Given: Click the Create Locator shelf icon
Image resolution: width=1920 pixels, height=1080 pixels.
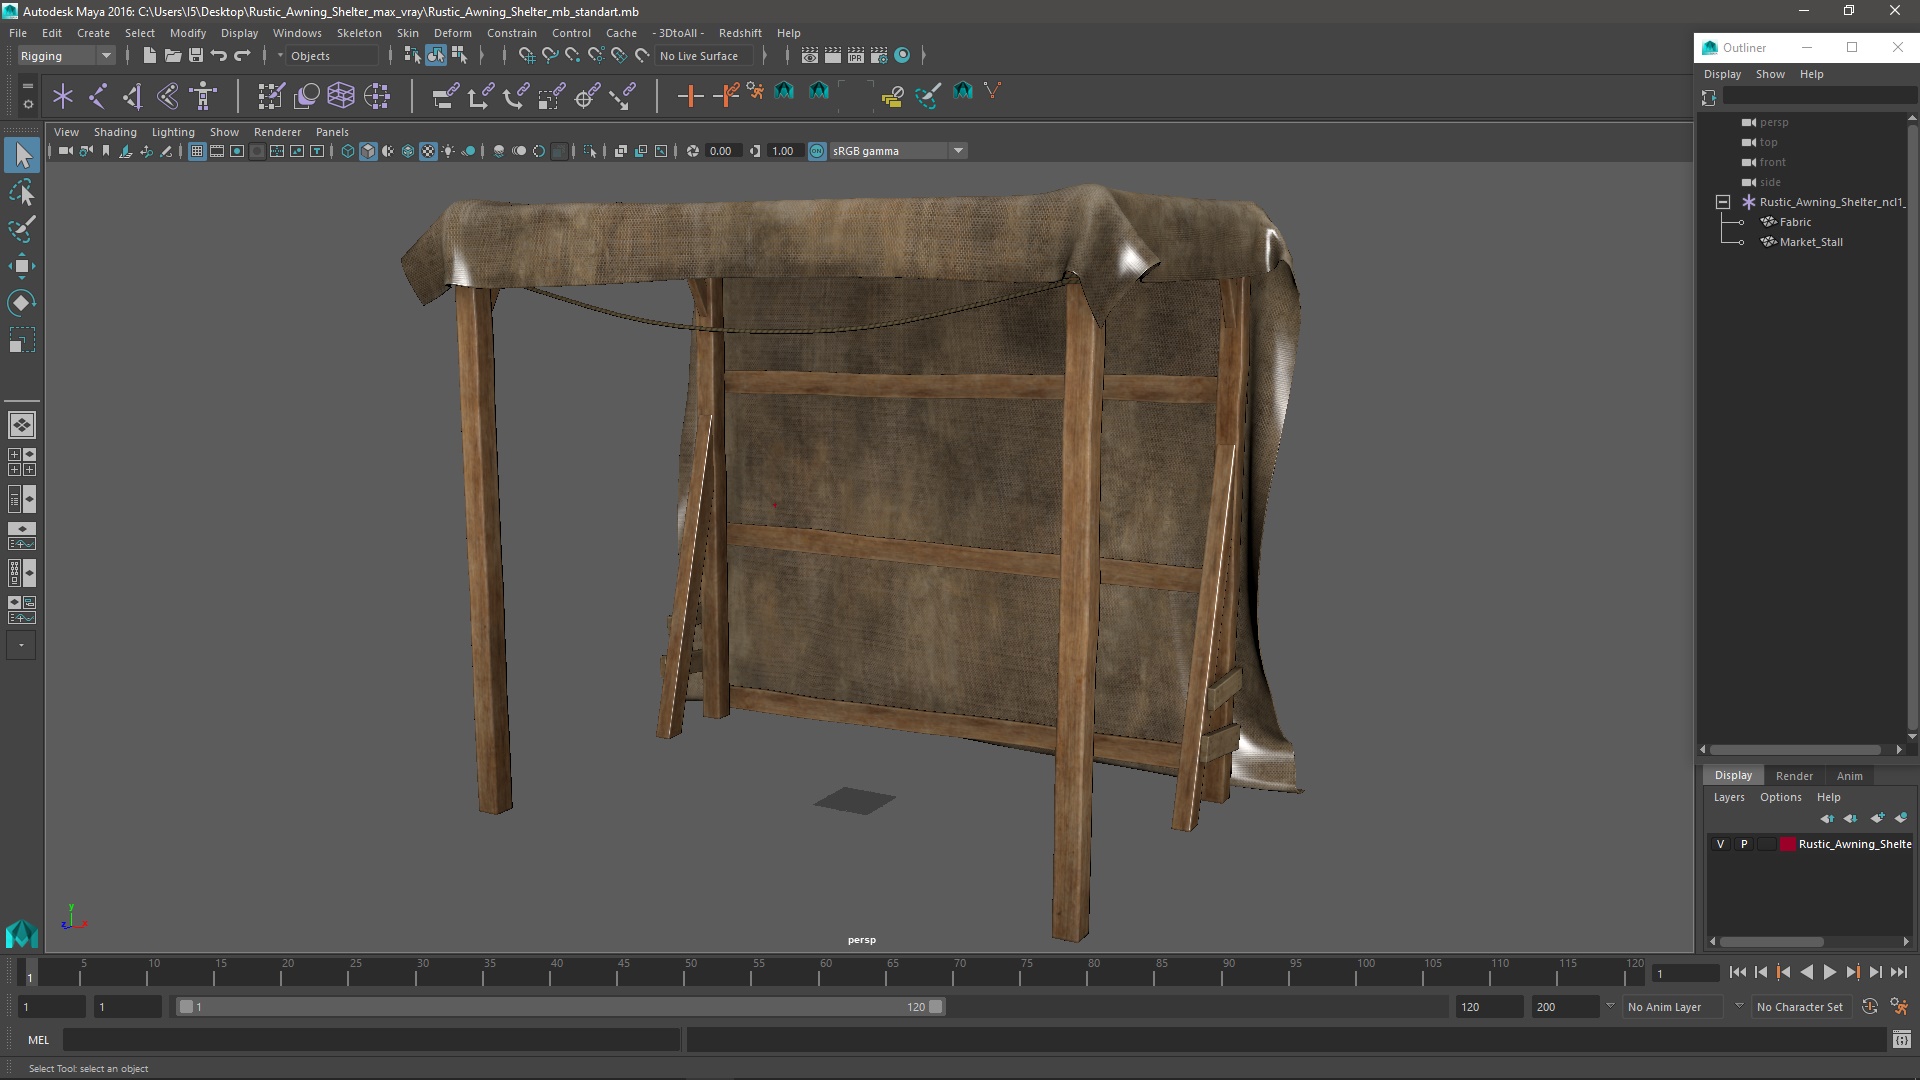Looking at the screenshot, I should 63,96.
